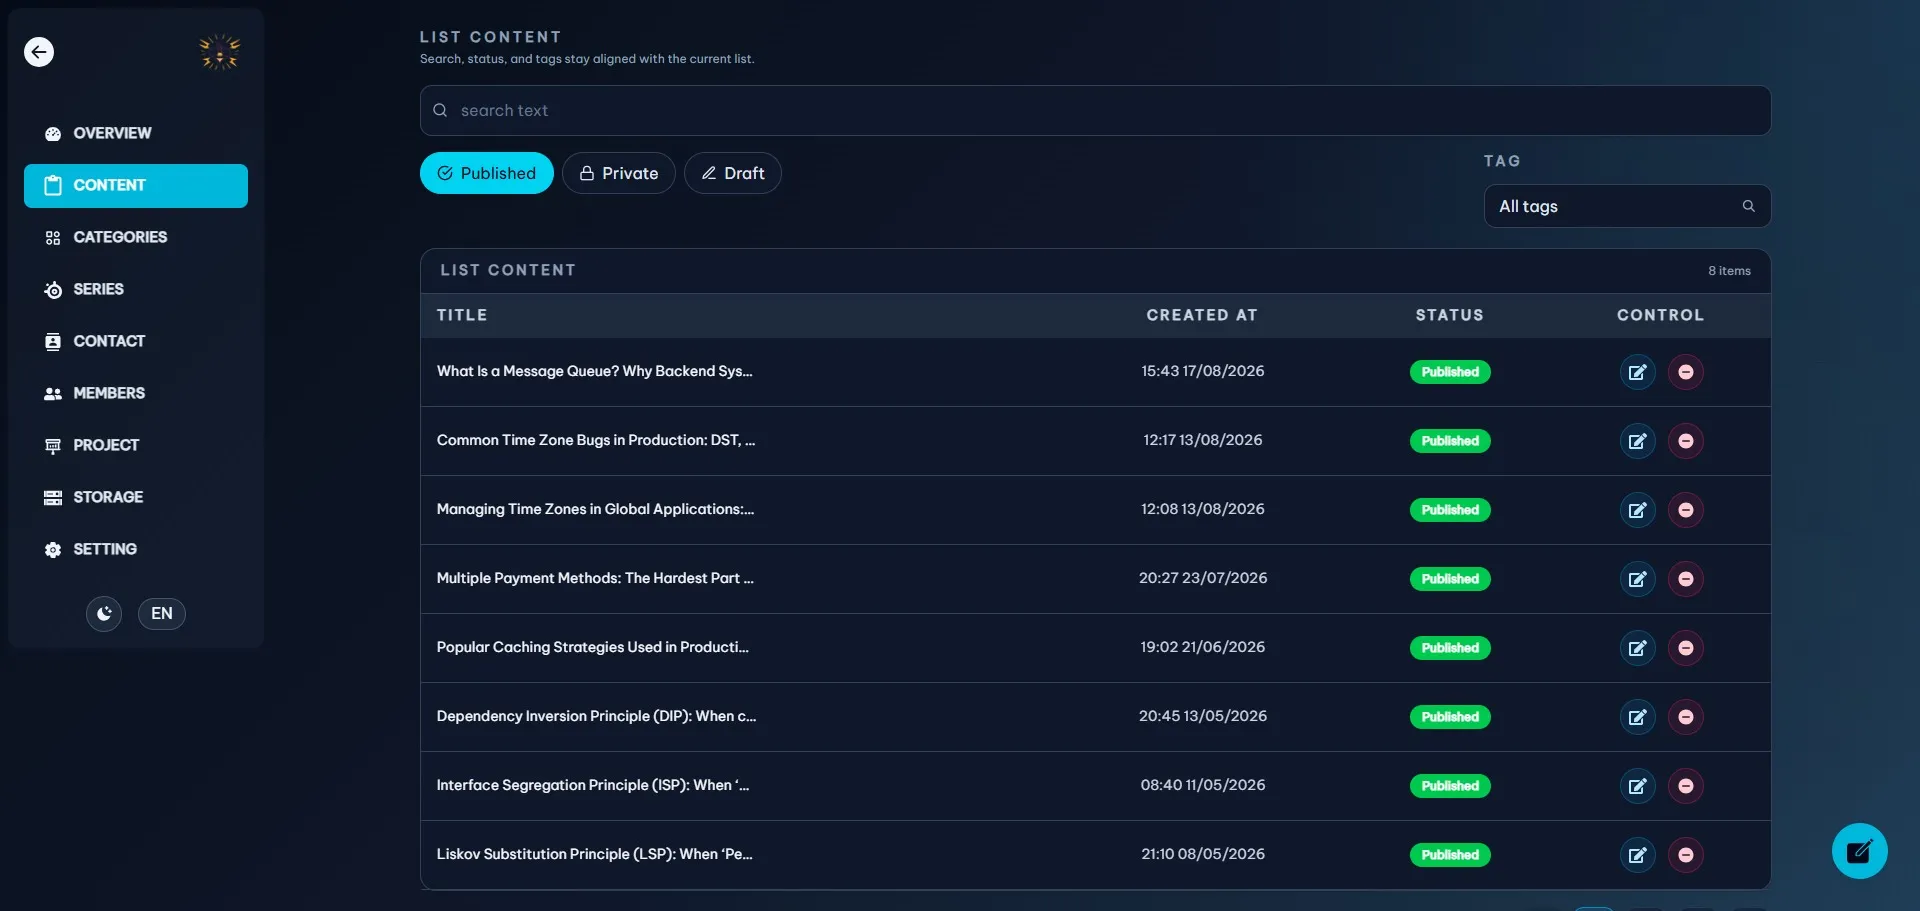
Task: Click the CREATED AT column header
Action: pos(1202,316)
